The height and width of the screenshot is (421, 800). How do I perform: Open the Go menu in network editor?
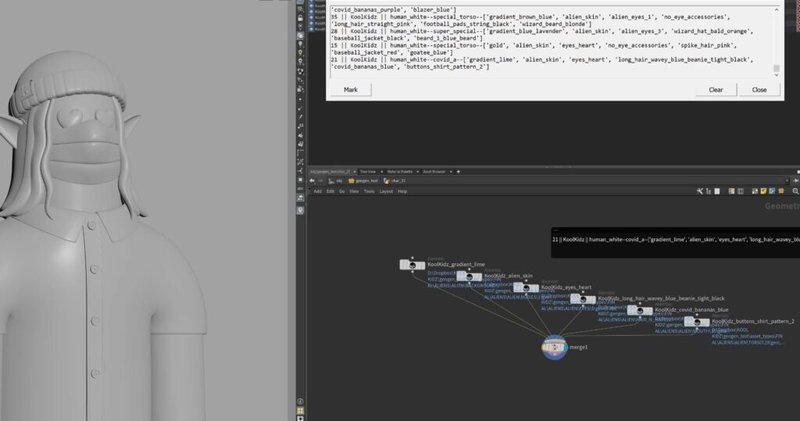click(x=342, y=191)
